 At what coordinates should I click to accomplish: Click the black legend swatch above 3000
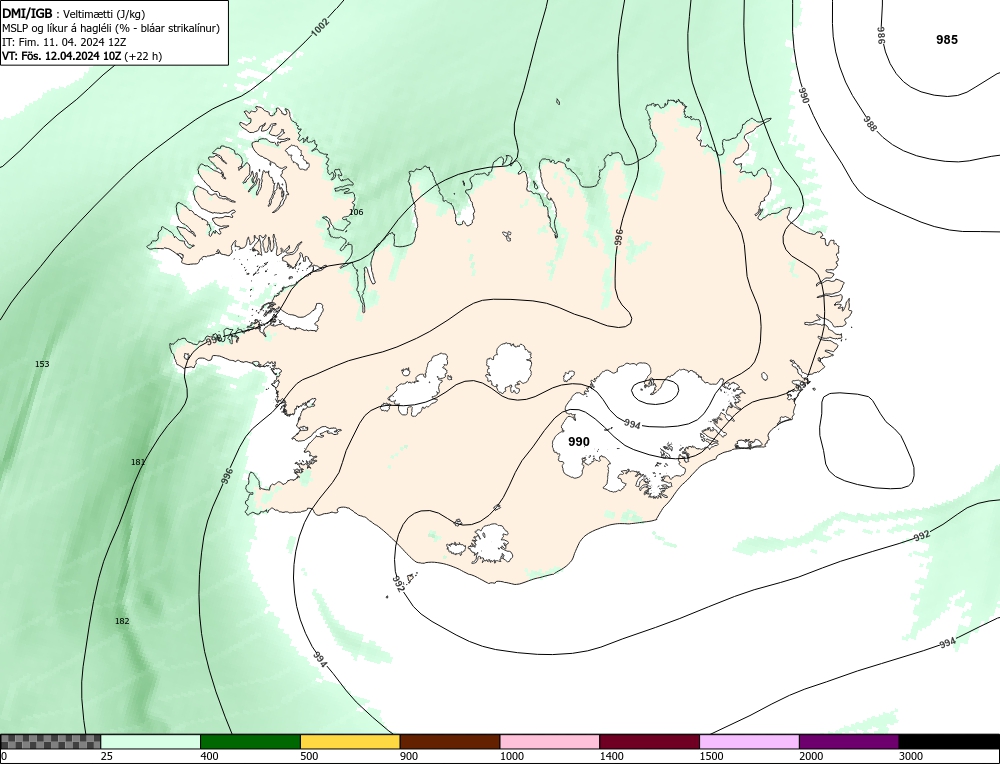949,742
